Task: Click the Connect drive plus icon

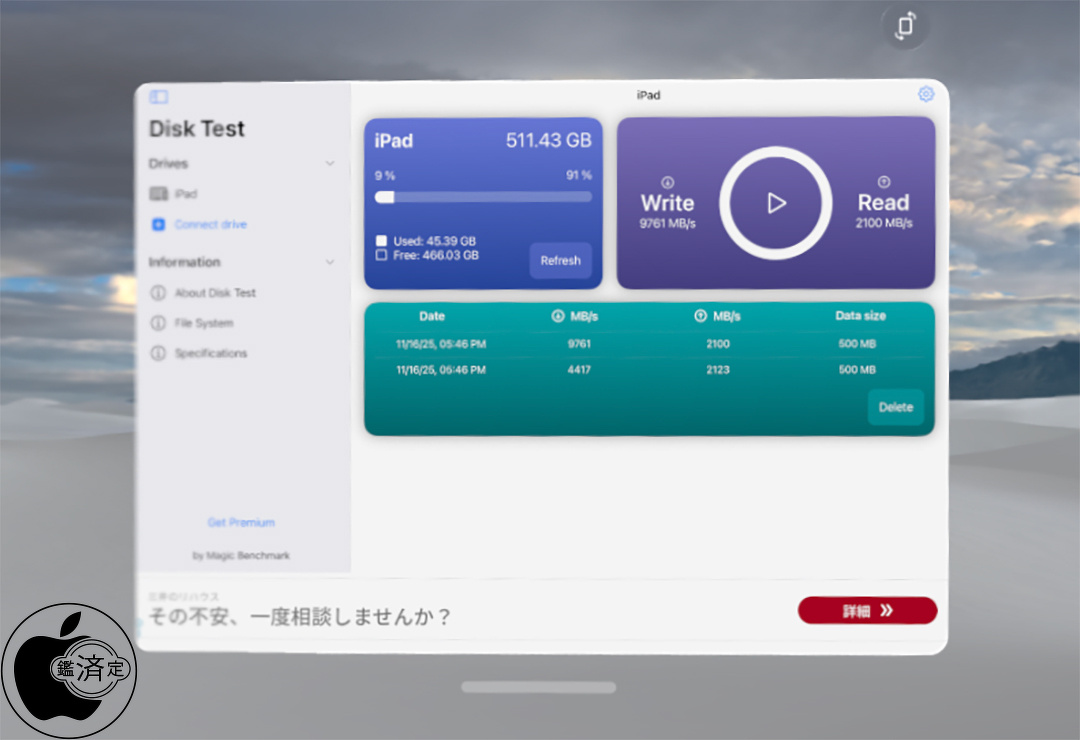Action: coord(158,225)
